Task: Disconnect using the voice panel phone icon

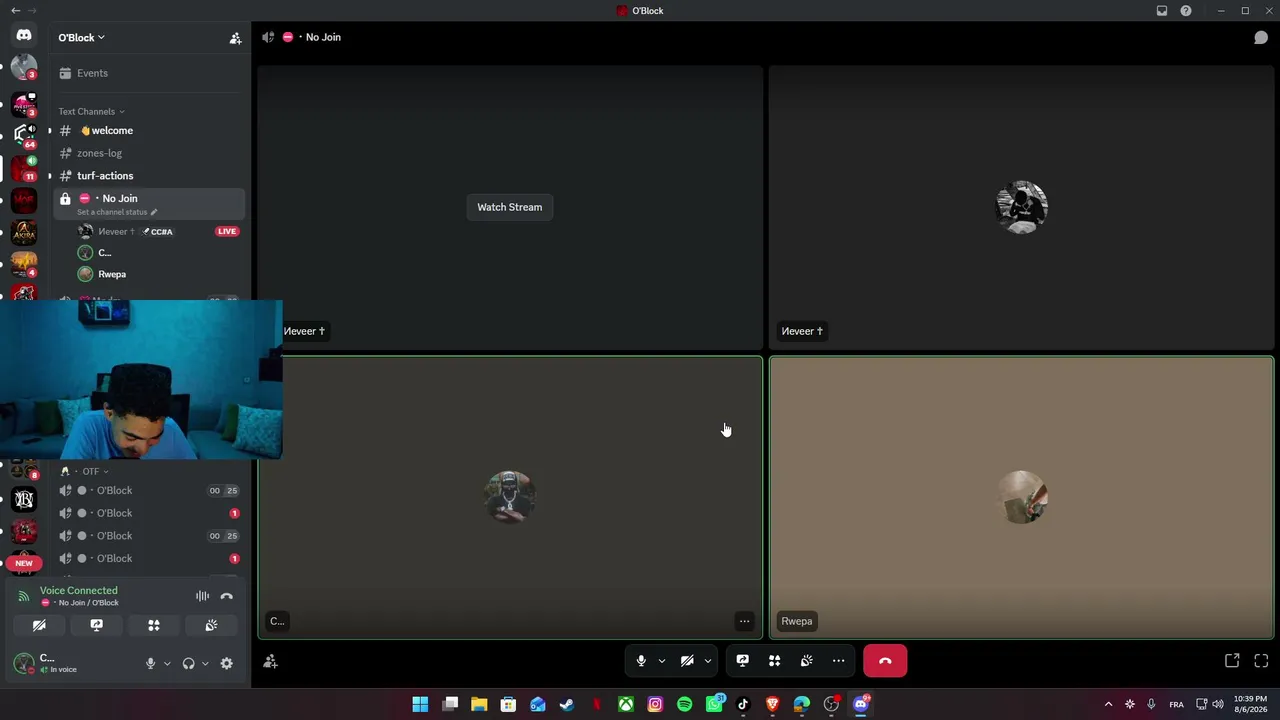Action: tap(227, 596)
